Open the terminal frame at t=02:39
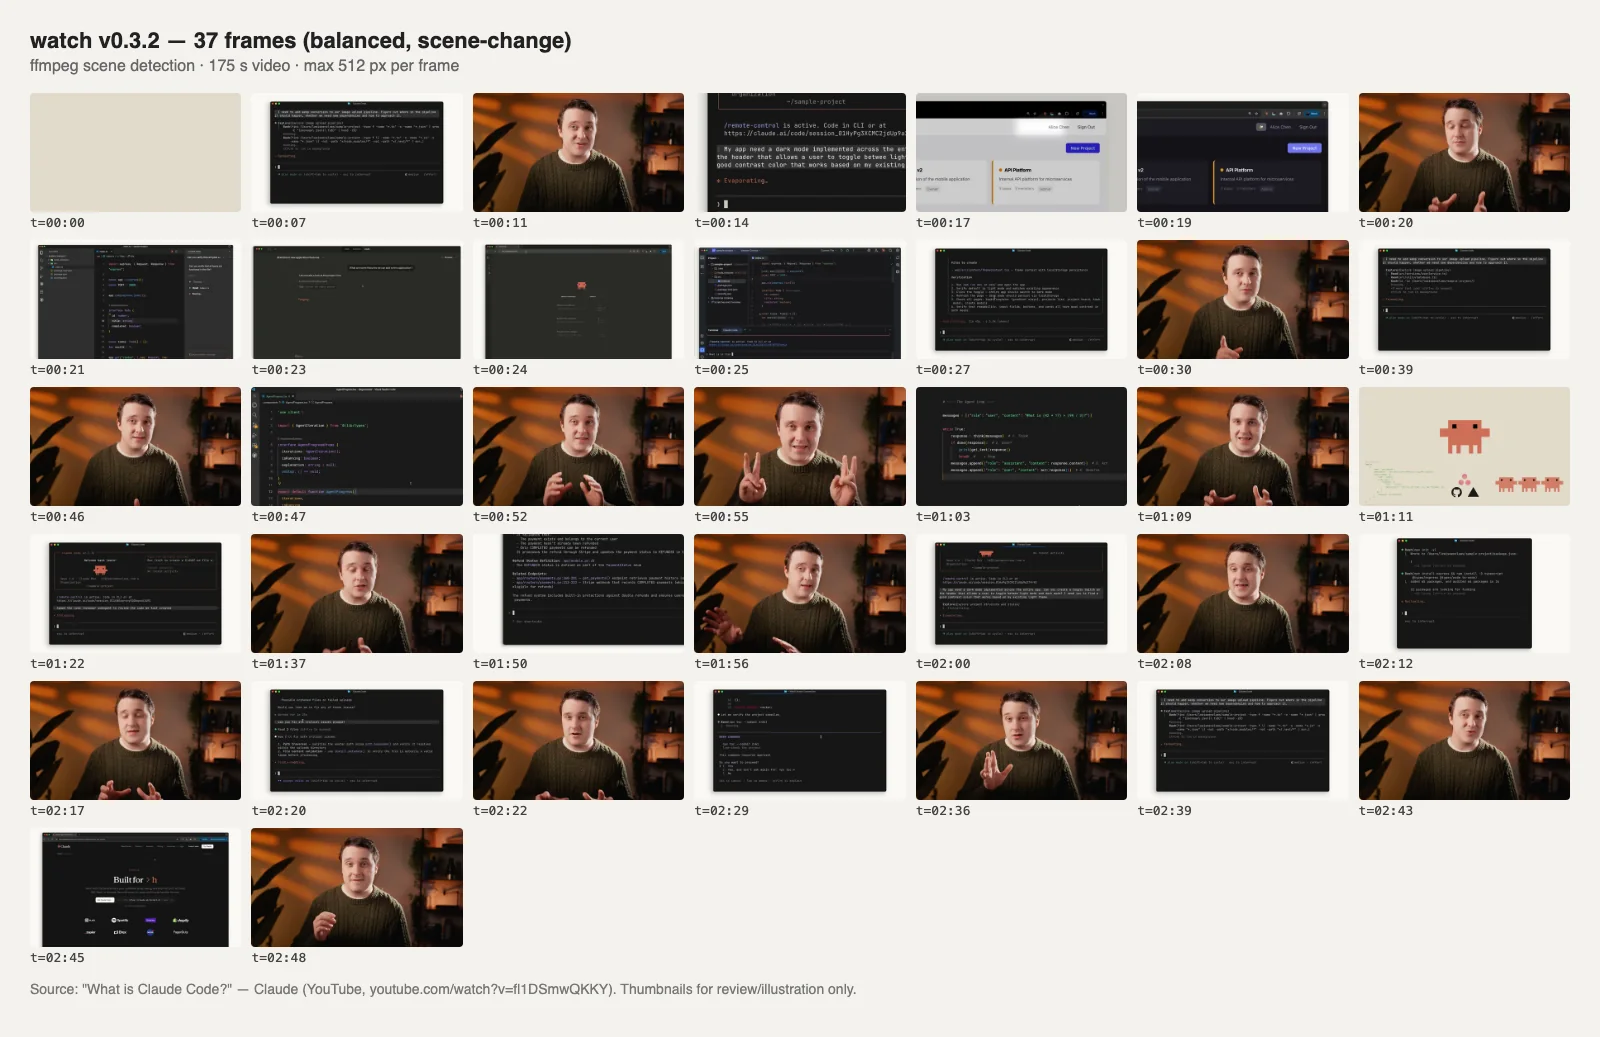This screenshot has width=1600, height=1037. pyautogui.click(x=1243, y=740)
